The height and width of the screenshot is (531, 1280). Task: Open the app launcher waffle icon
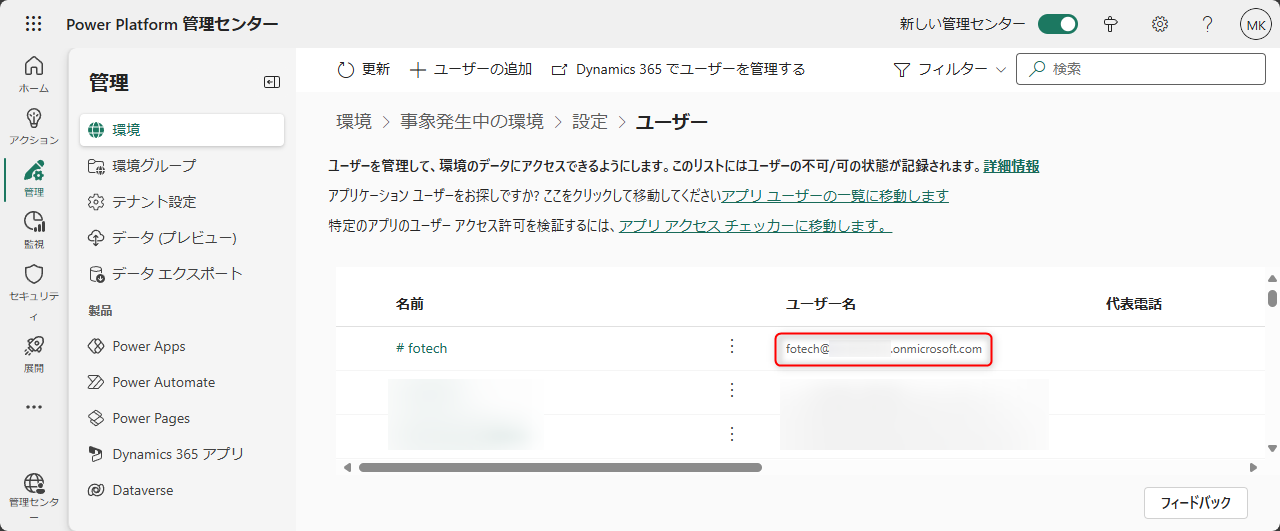(x=33, y=24)
